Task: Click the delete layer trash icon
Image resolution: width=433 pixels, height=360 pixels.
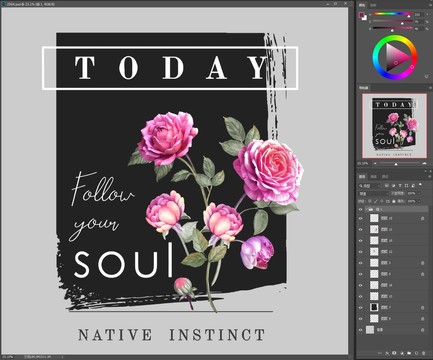Action: pos(424,353)
